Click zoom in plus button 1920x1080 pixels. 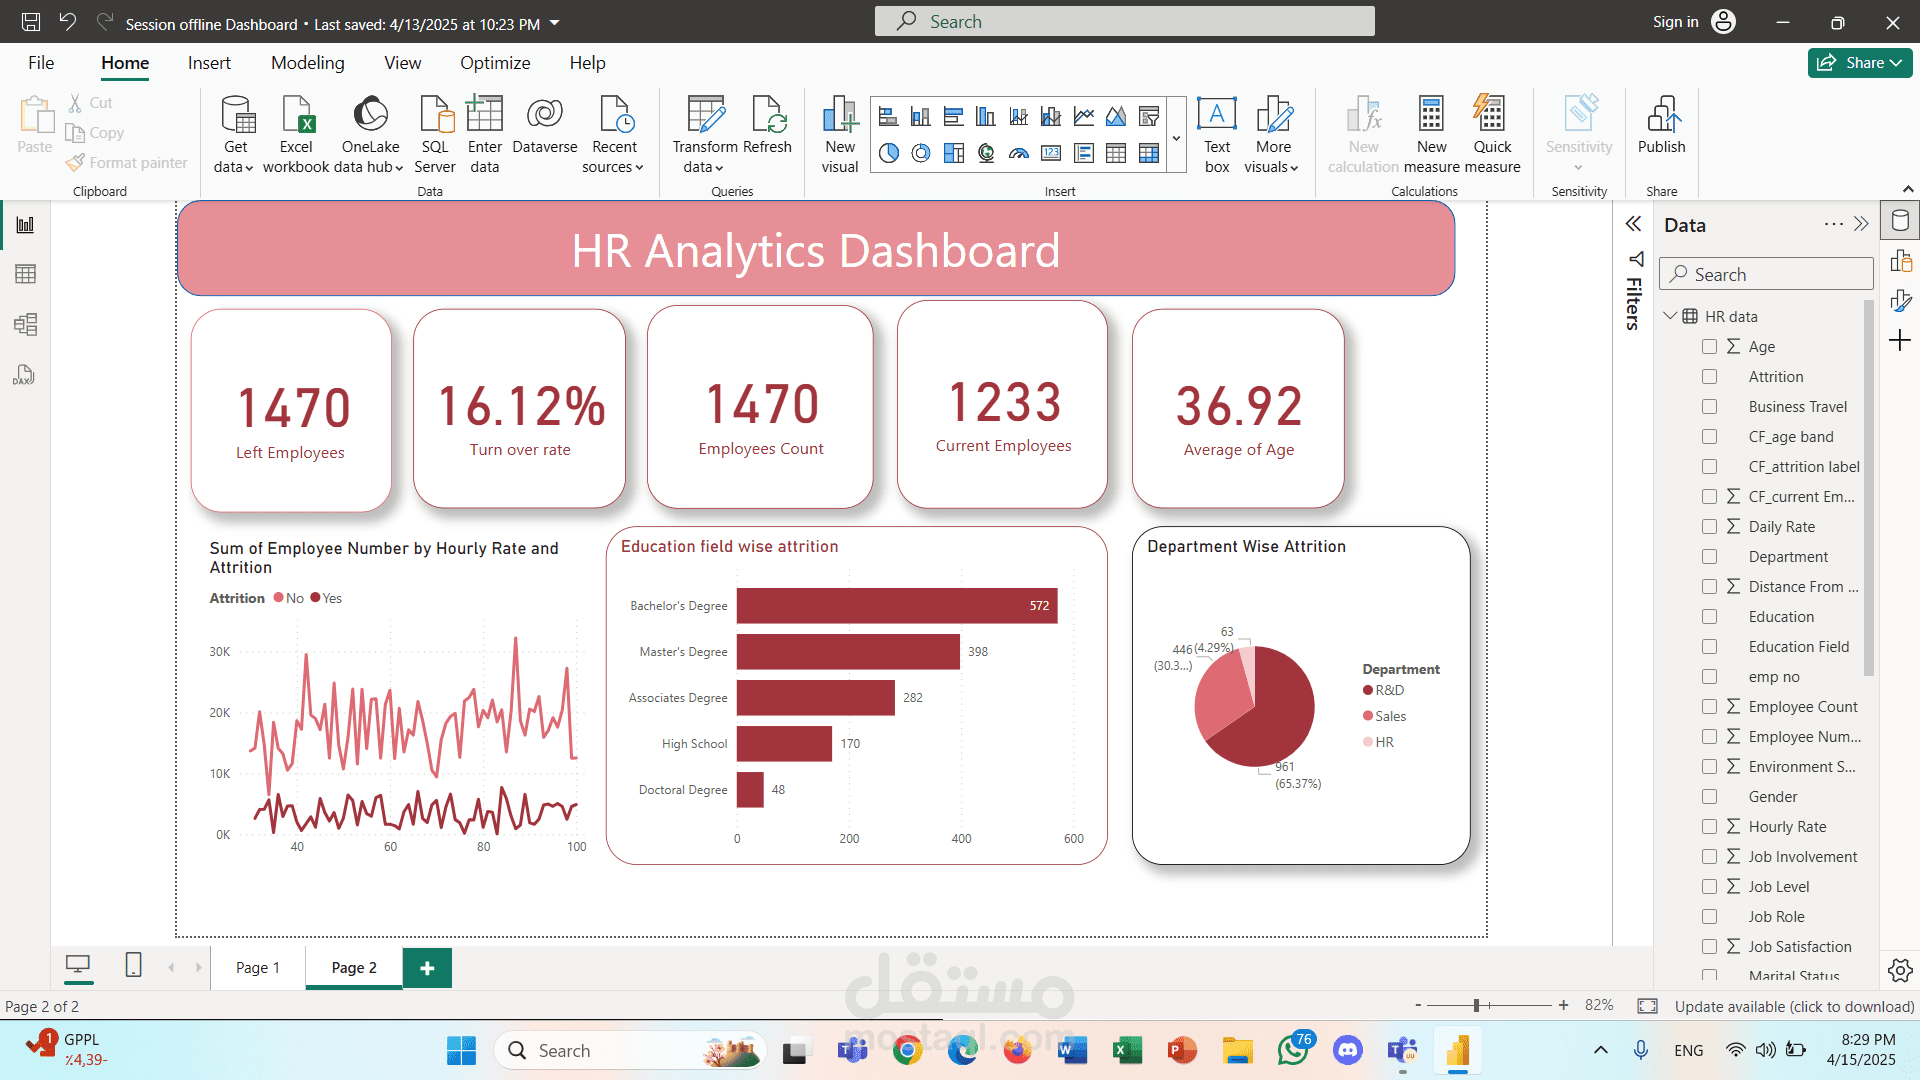tap(1563, 1005)
